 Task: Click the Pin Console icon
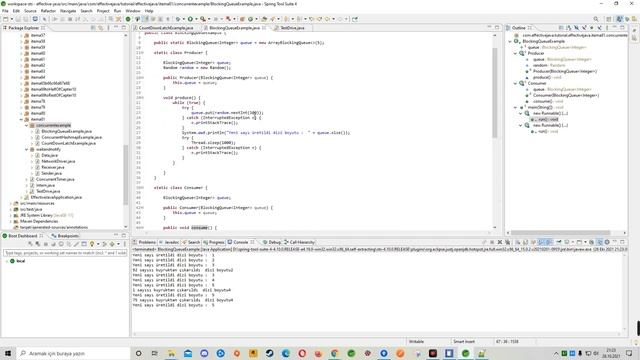pyautogui.click(x=558, y=242)
